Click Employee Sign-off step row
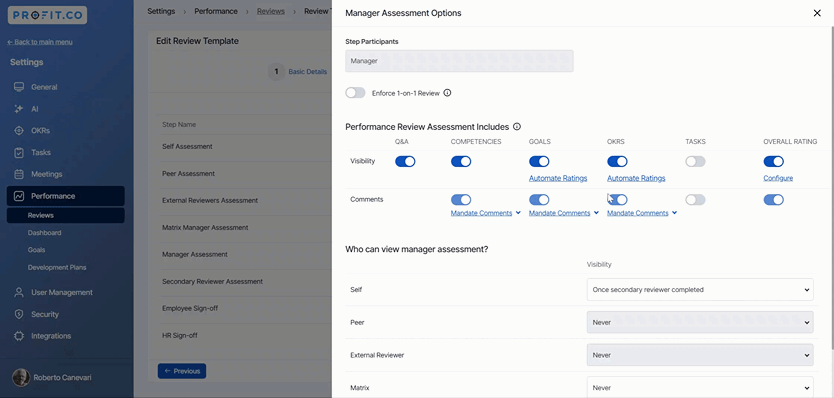The image size is (834, 398). (244, 308)
